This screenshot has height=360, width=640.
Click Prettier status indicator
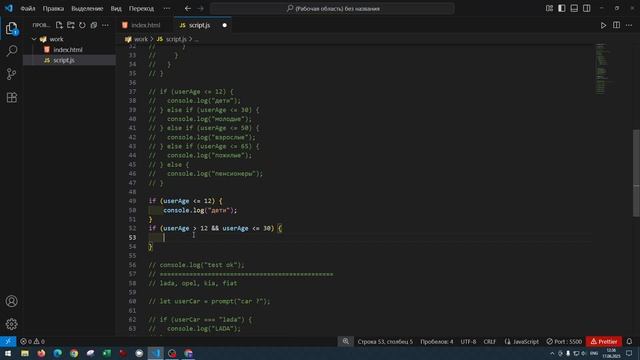point(604,341)
